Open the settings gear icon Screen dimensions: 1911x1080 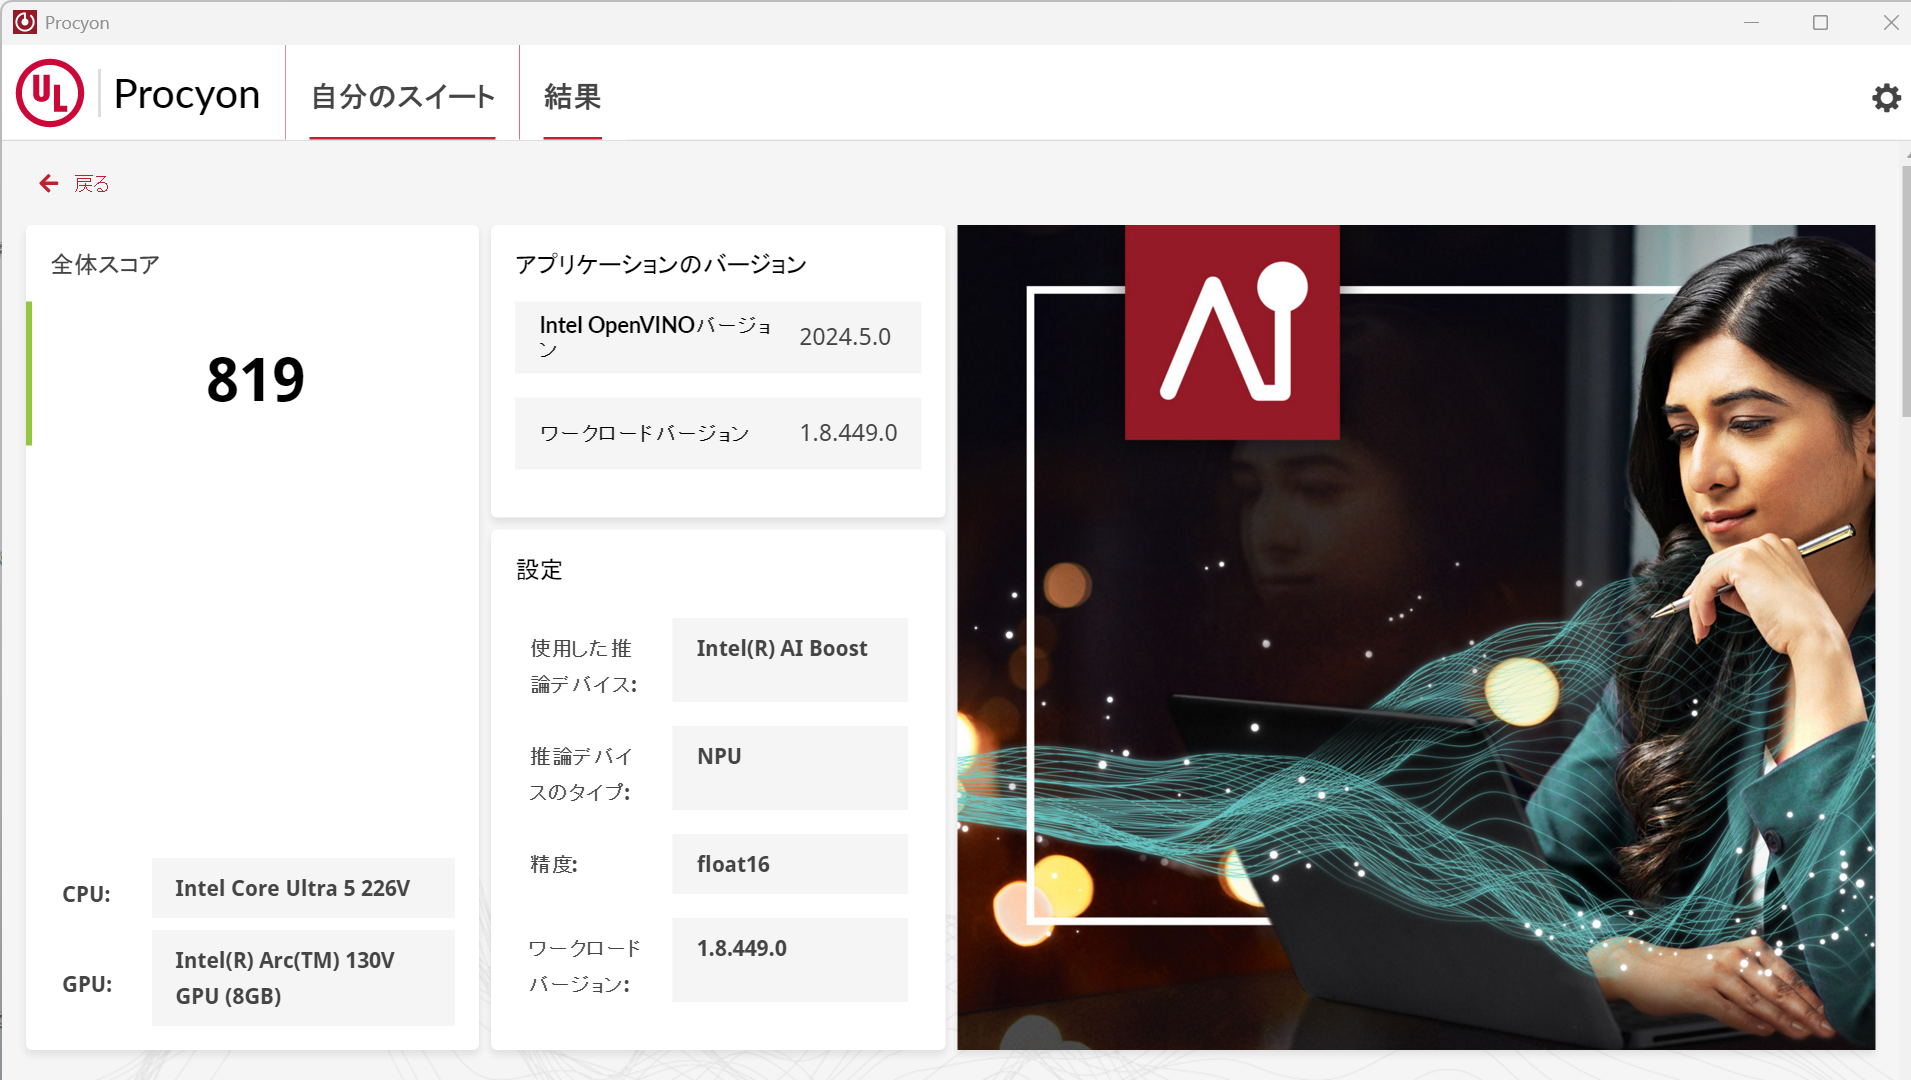coord(1886,97)
